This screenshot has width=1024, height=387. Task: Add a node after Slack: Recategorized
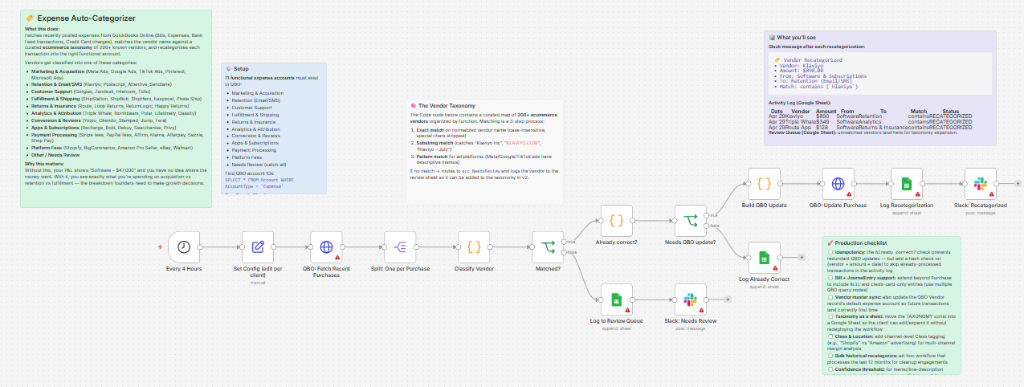point(1017,184)
